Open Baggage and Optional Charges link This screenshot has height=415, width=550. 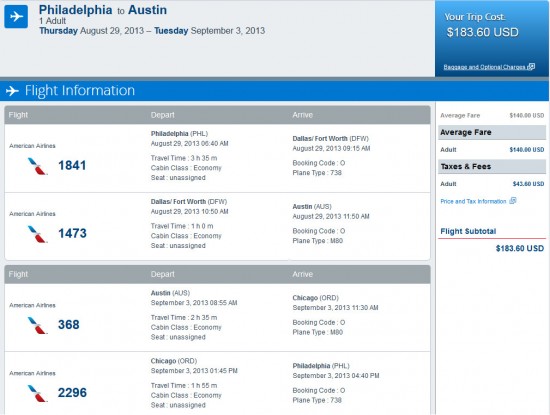tap(484, 67)
